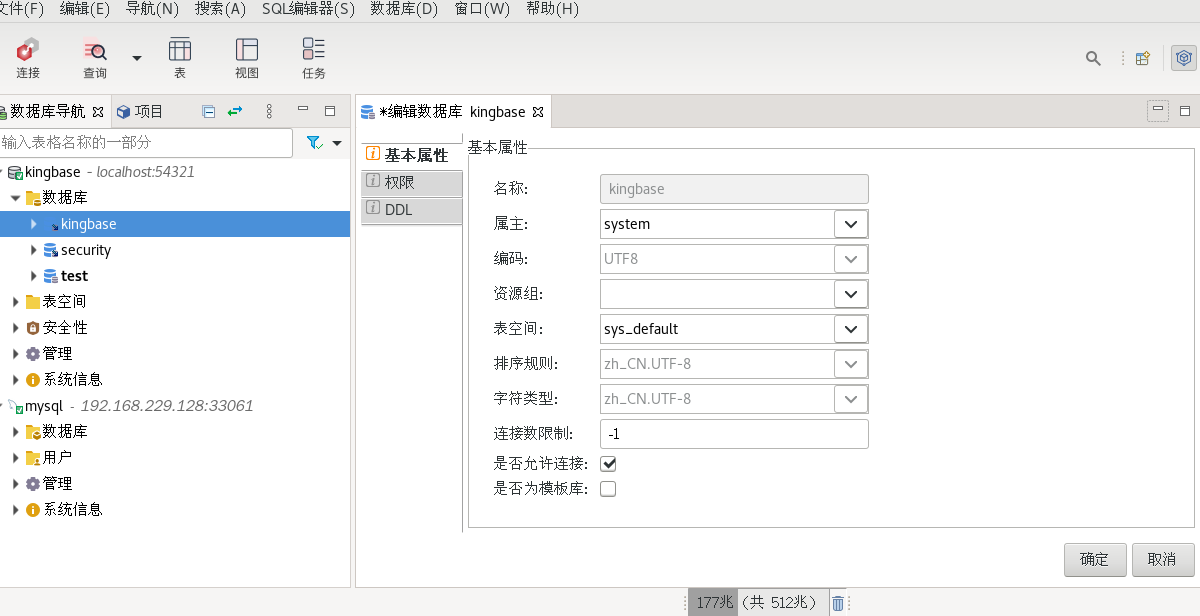
Task: Open the SQL编辑器 menu
Action: [x=307, y=9]
